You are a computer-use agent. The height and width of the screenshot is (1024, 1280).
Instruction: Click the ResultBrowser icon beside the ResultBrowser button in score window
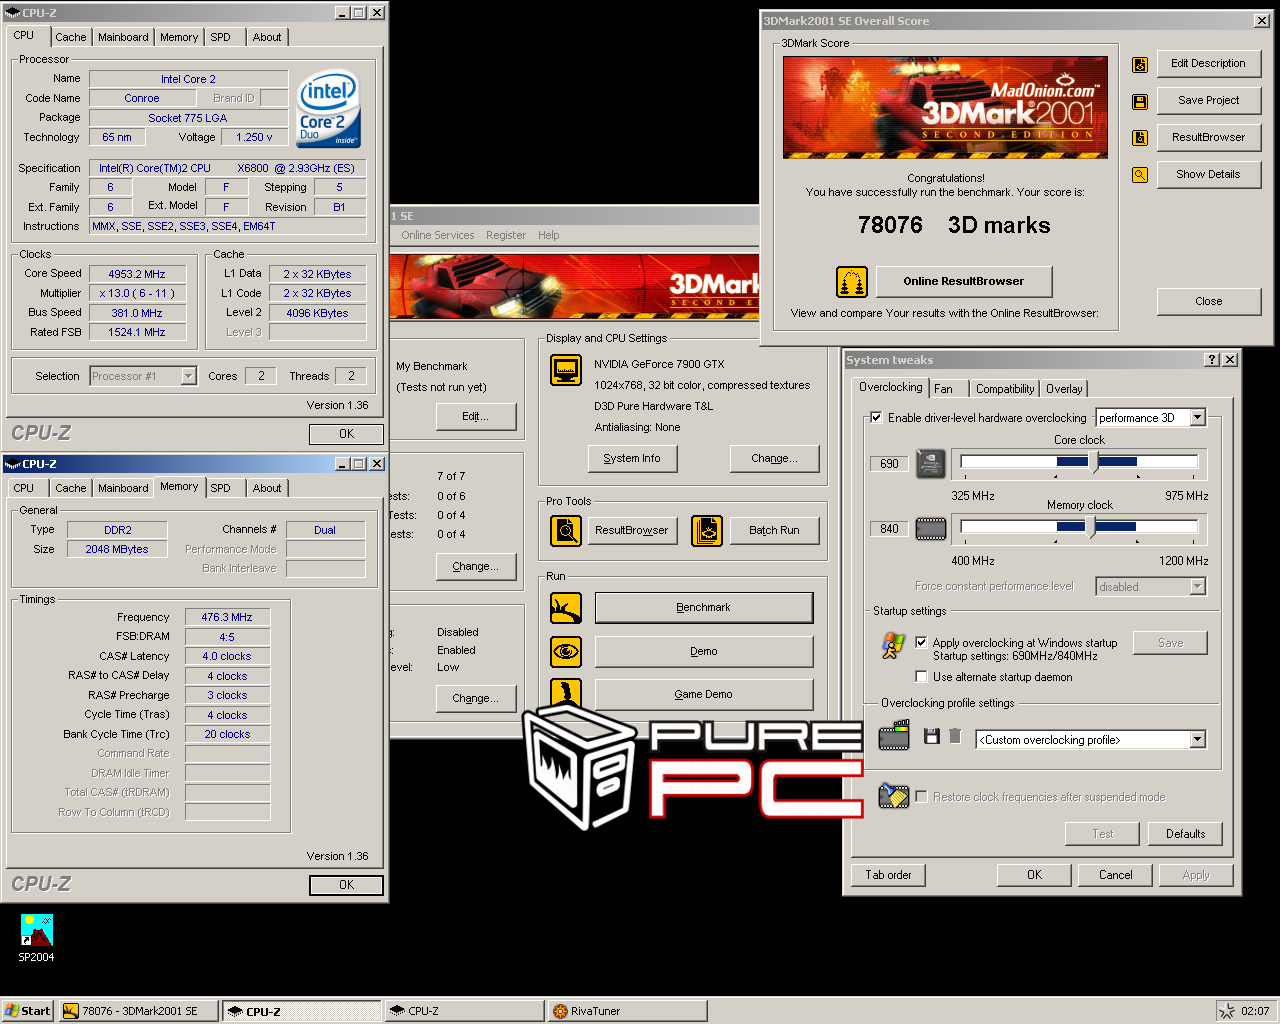(1140, 138)
